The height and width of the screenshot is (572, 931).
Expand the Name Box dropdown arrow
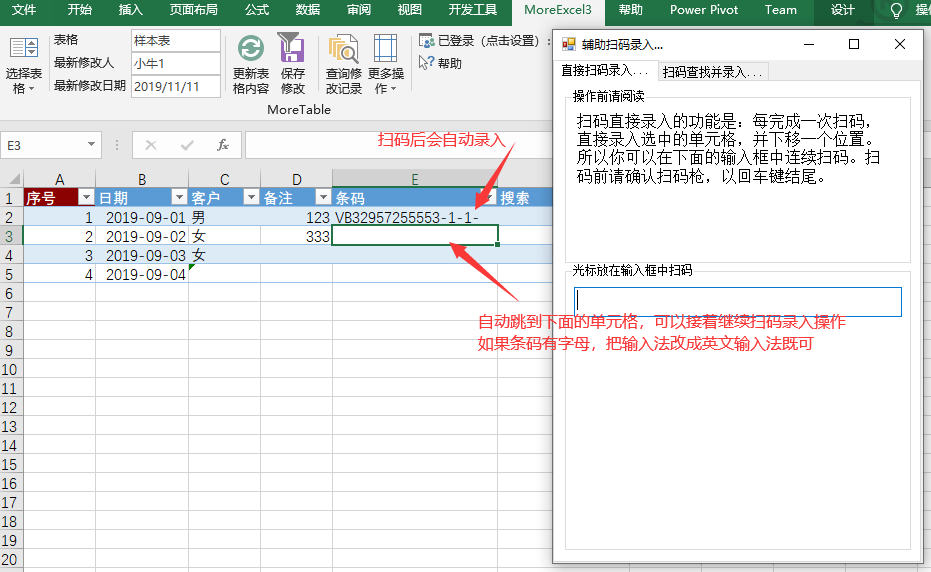pos(92,145)
